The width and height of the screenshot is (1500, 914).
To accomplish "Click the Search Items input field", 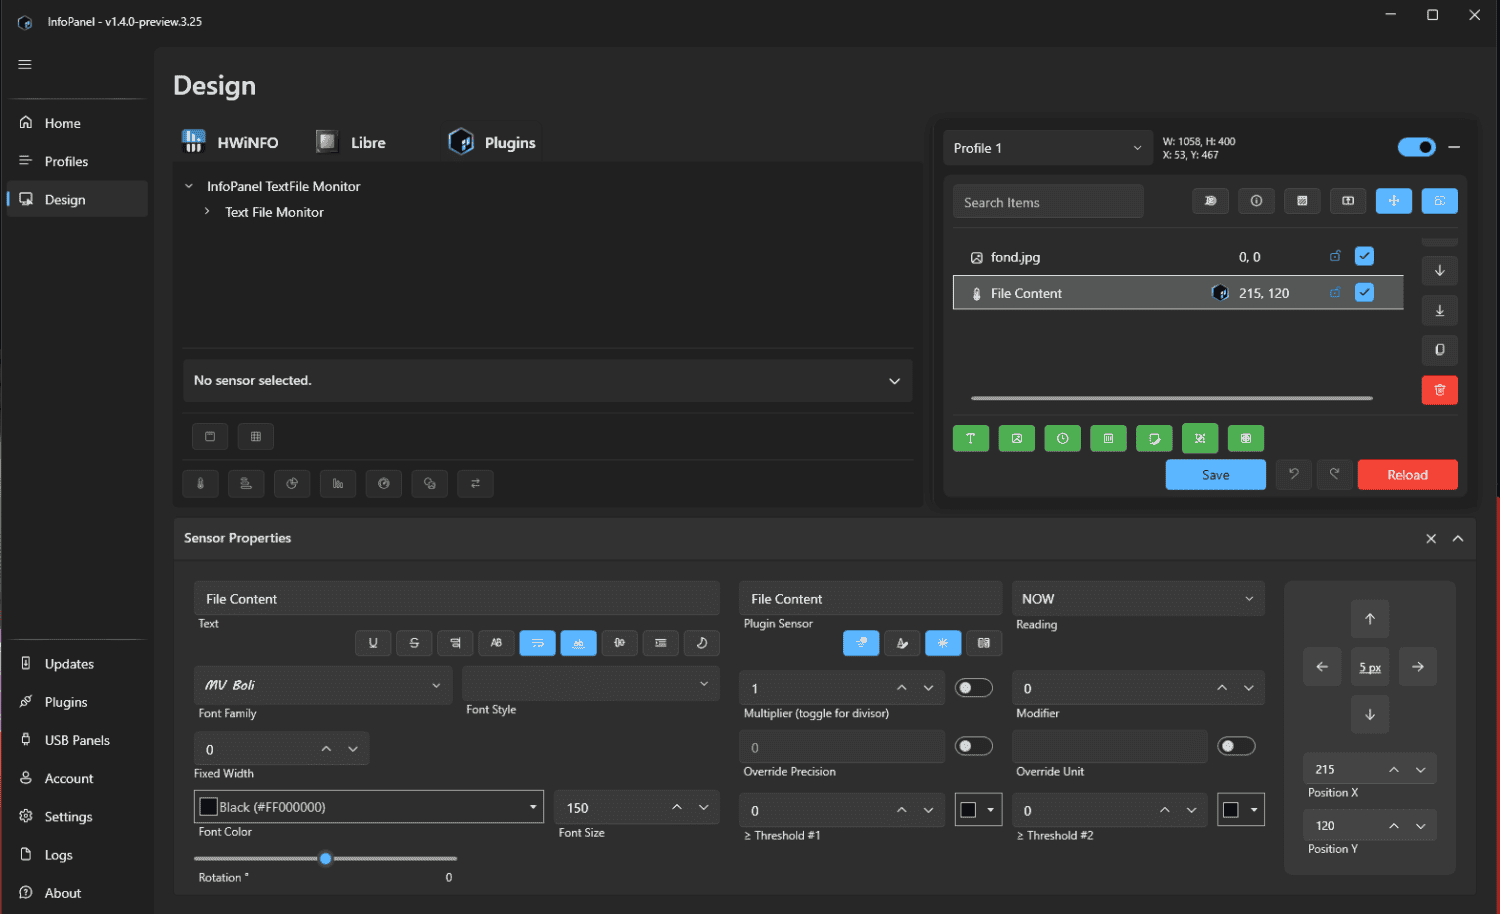I will pos(1047,202).
